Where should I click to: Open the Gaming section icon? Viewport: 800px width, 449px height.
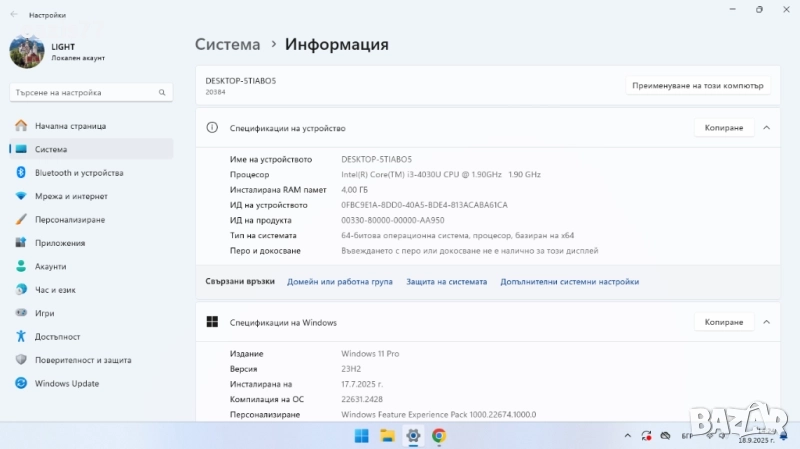point(20,313)
